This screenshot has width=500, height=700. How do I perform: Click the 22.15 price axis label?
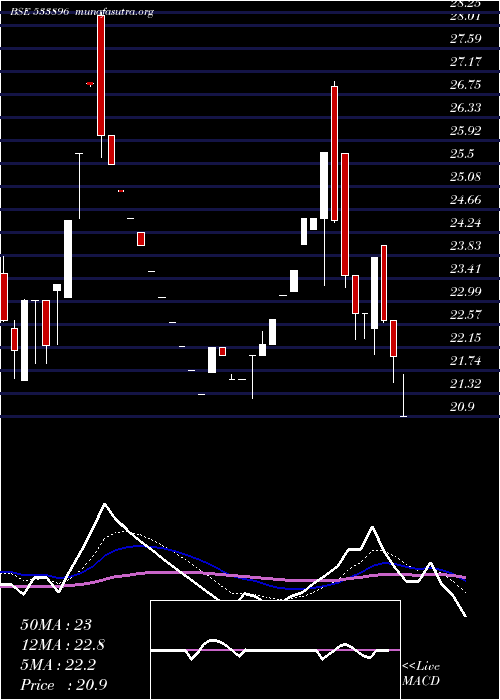coord(465,338)
